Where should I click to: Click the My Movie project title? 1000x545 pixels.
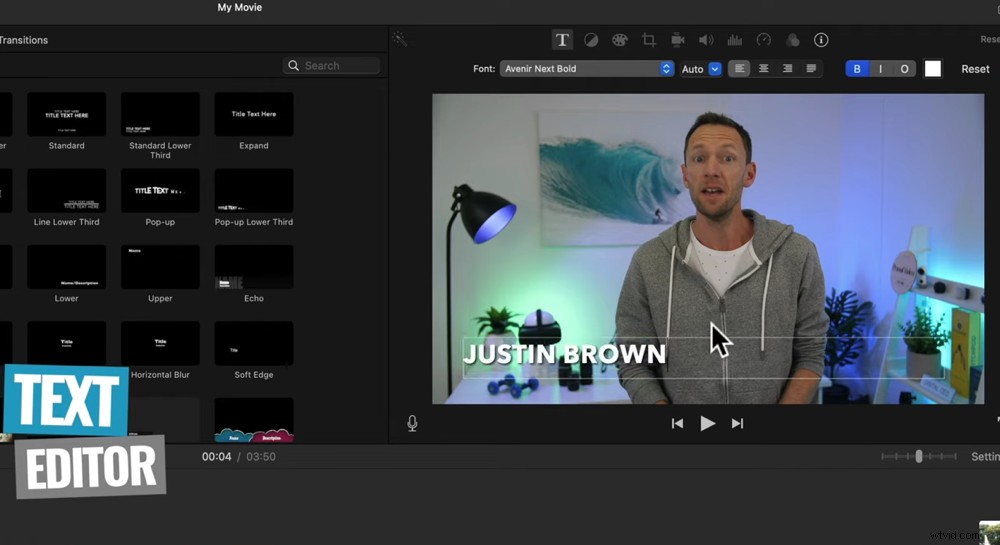pos(240,8)
